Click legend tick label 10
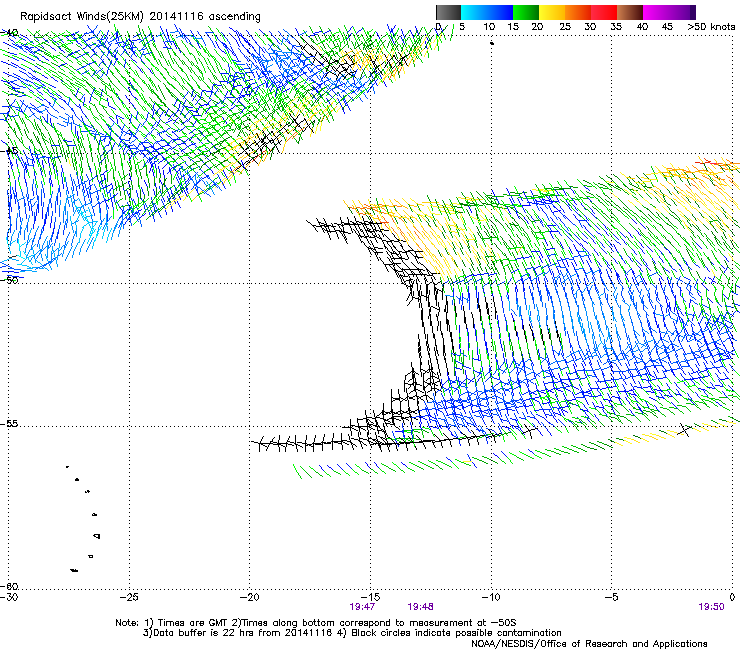The width and height of the screenshot is (740, 650). click(489, 27)
